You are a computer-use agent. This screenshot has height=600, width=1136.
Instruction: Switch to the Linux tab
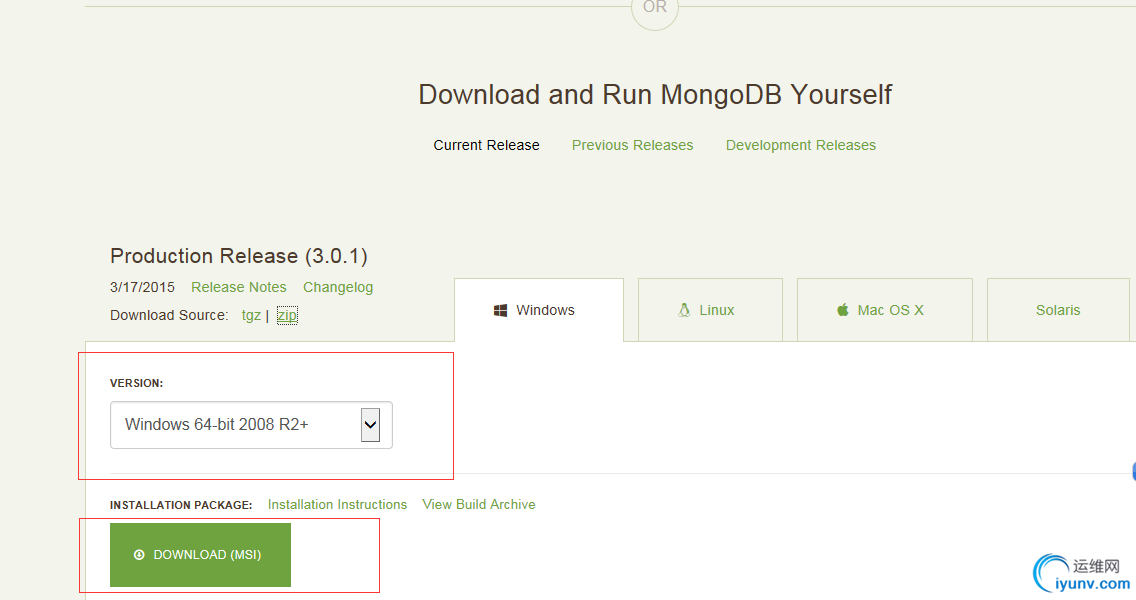[710, 309]
